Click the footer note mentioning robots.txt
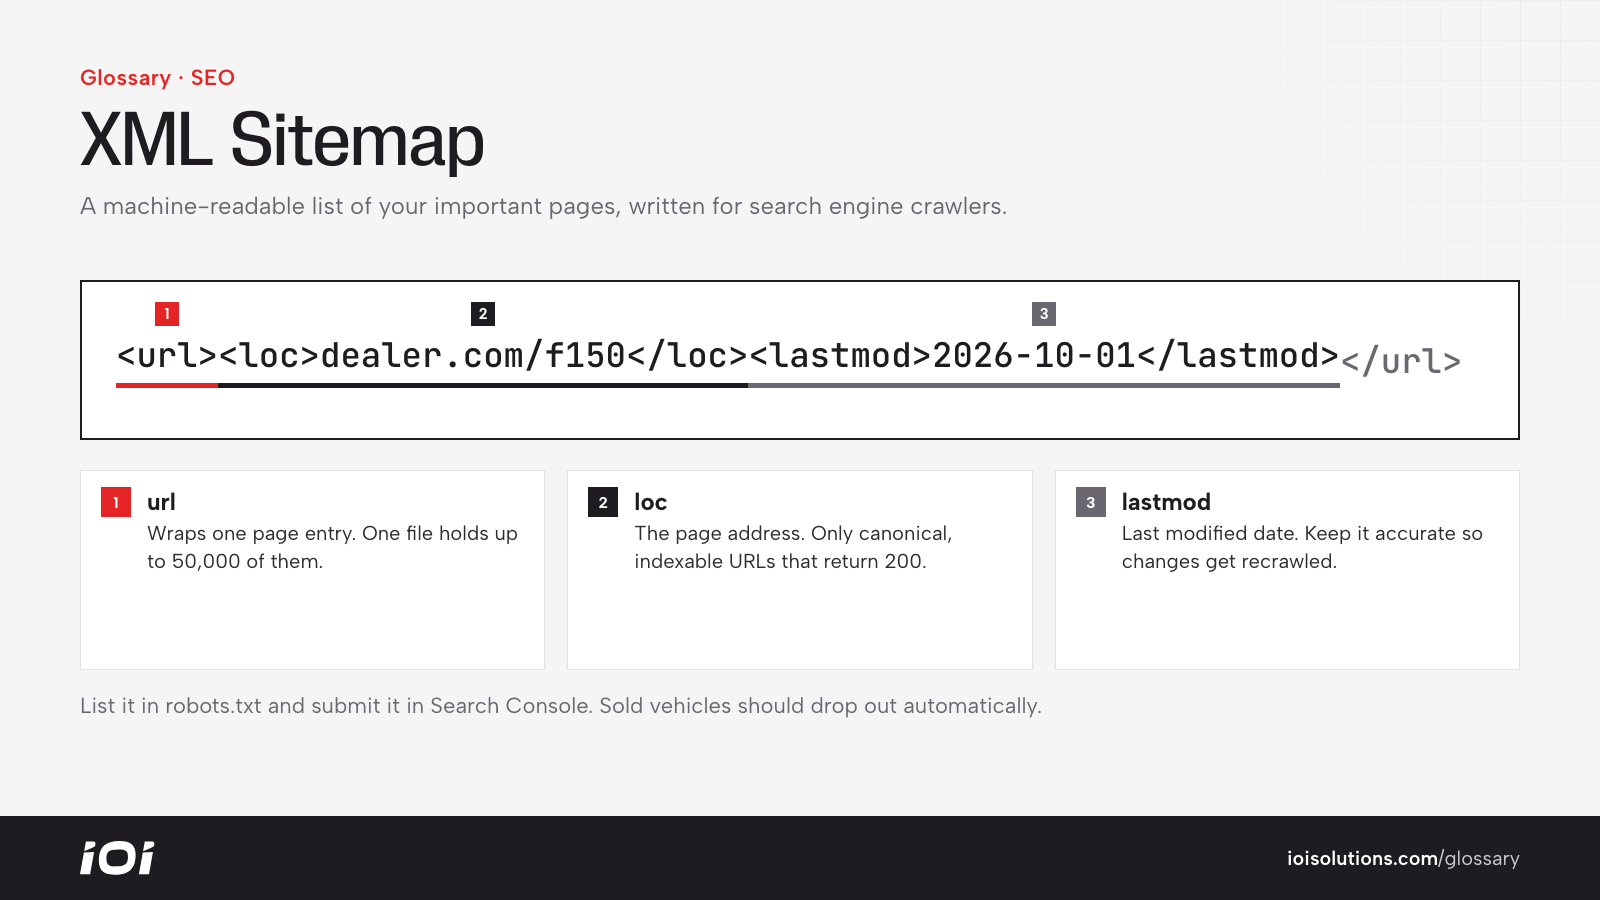 (x=561, y=706)
